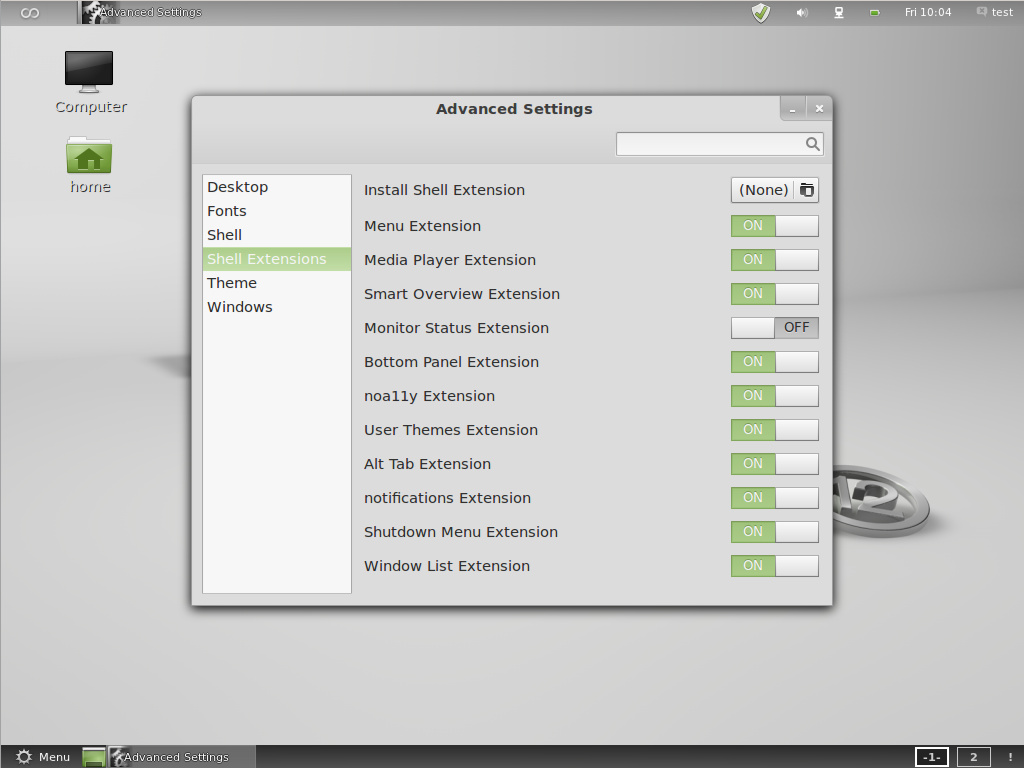Click the search magnifier icon in Advanced Settings

click(x=812, y=144)
